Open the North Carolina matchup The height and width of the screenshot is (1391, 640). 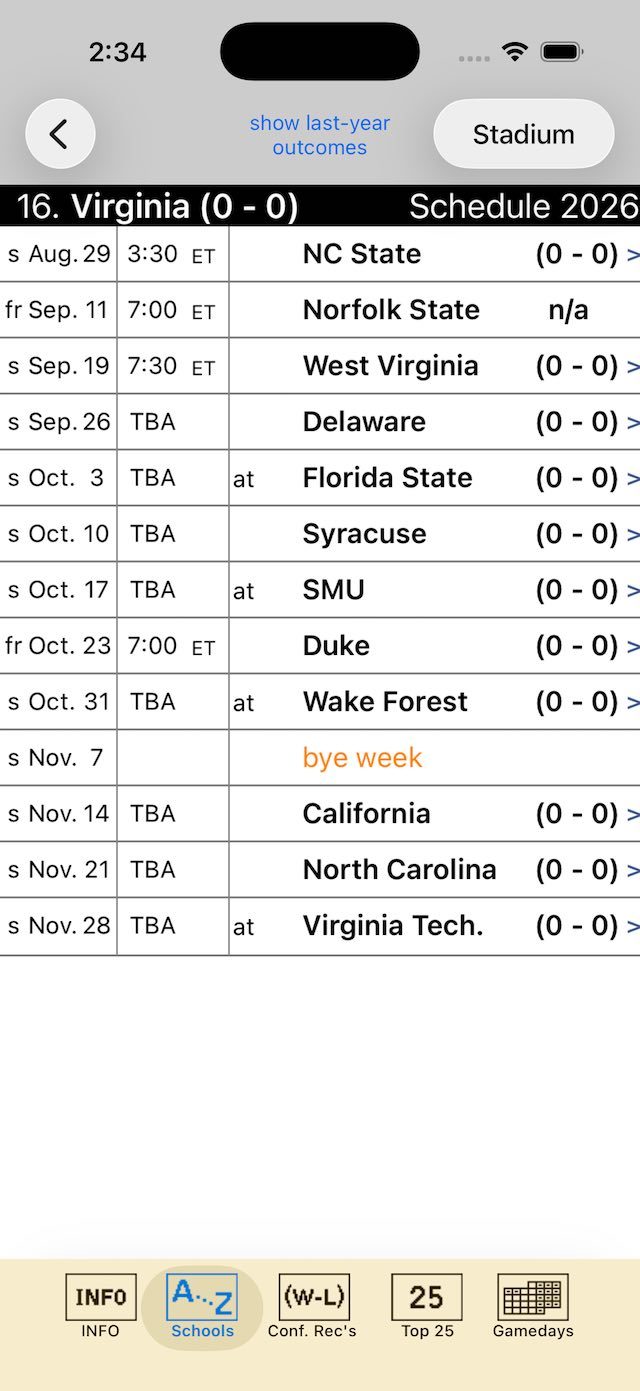tap(320, 870)
